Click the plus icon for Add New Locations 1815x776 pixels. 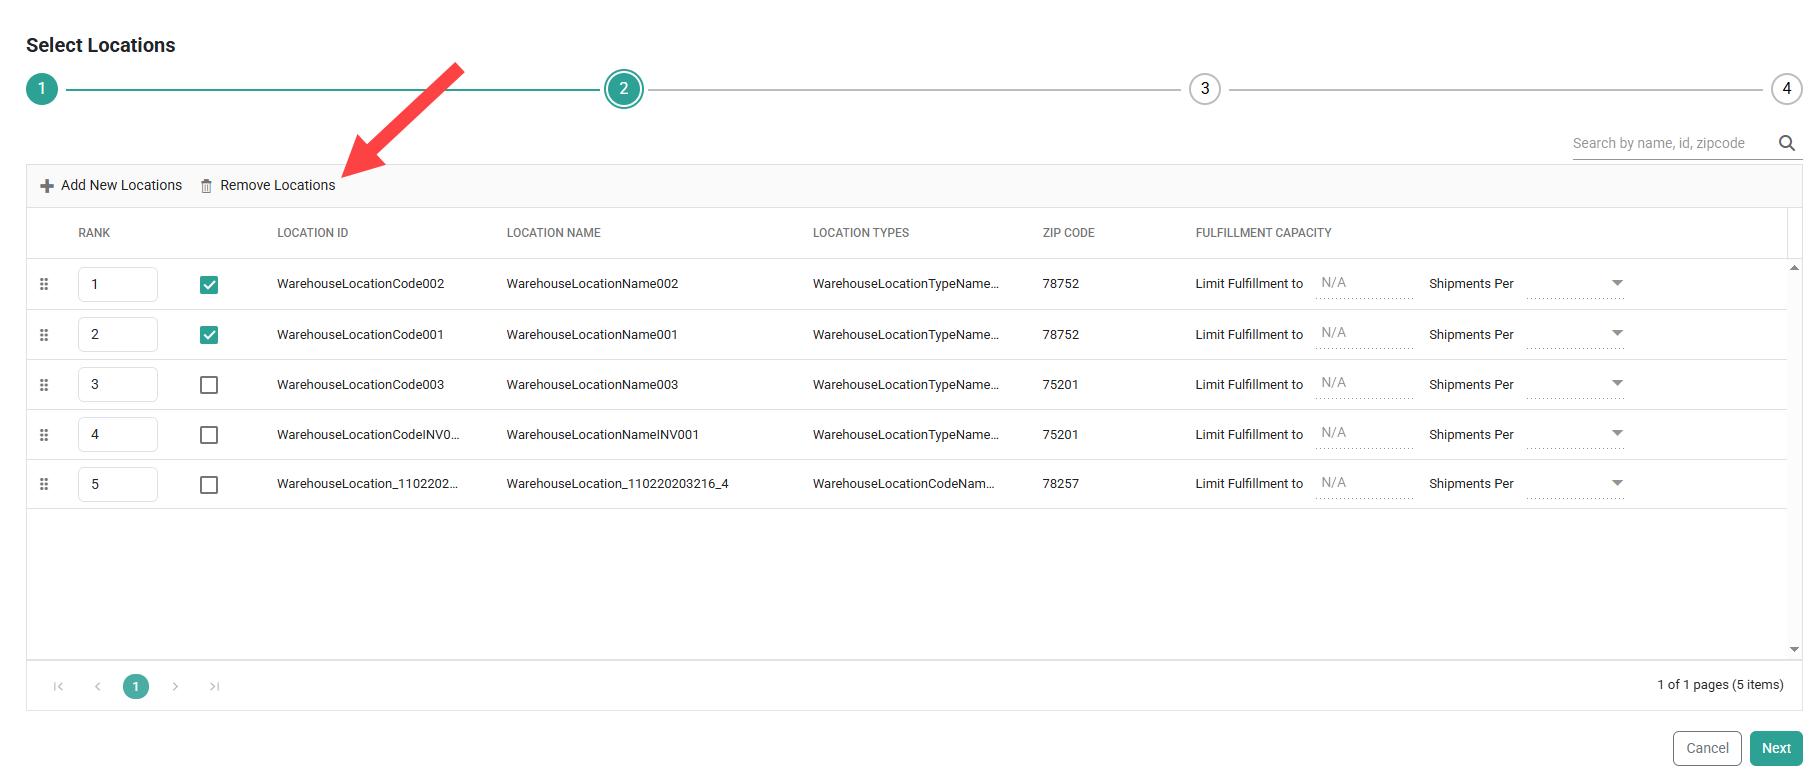point(47,186)
